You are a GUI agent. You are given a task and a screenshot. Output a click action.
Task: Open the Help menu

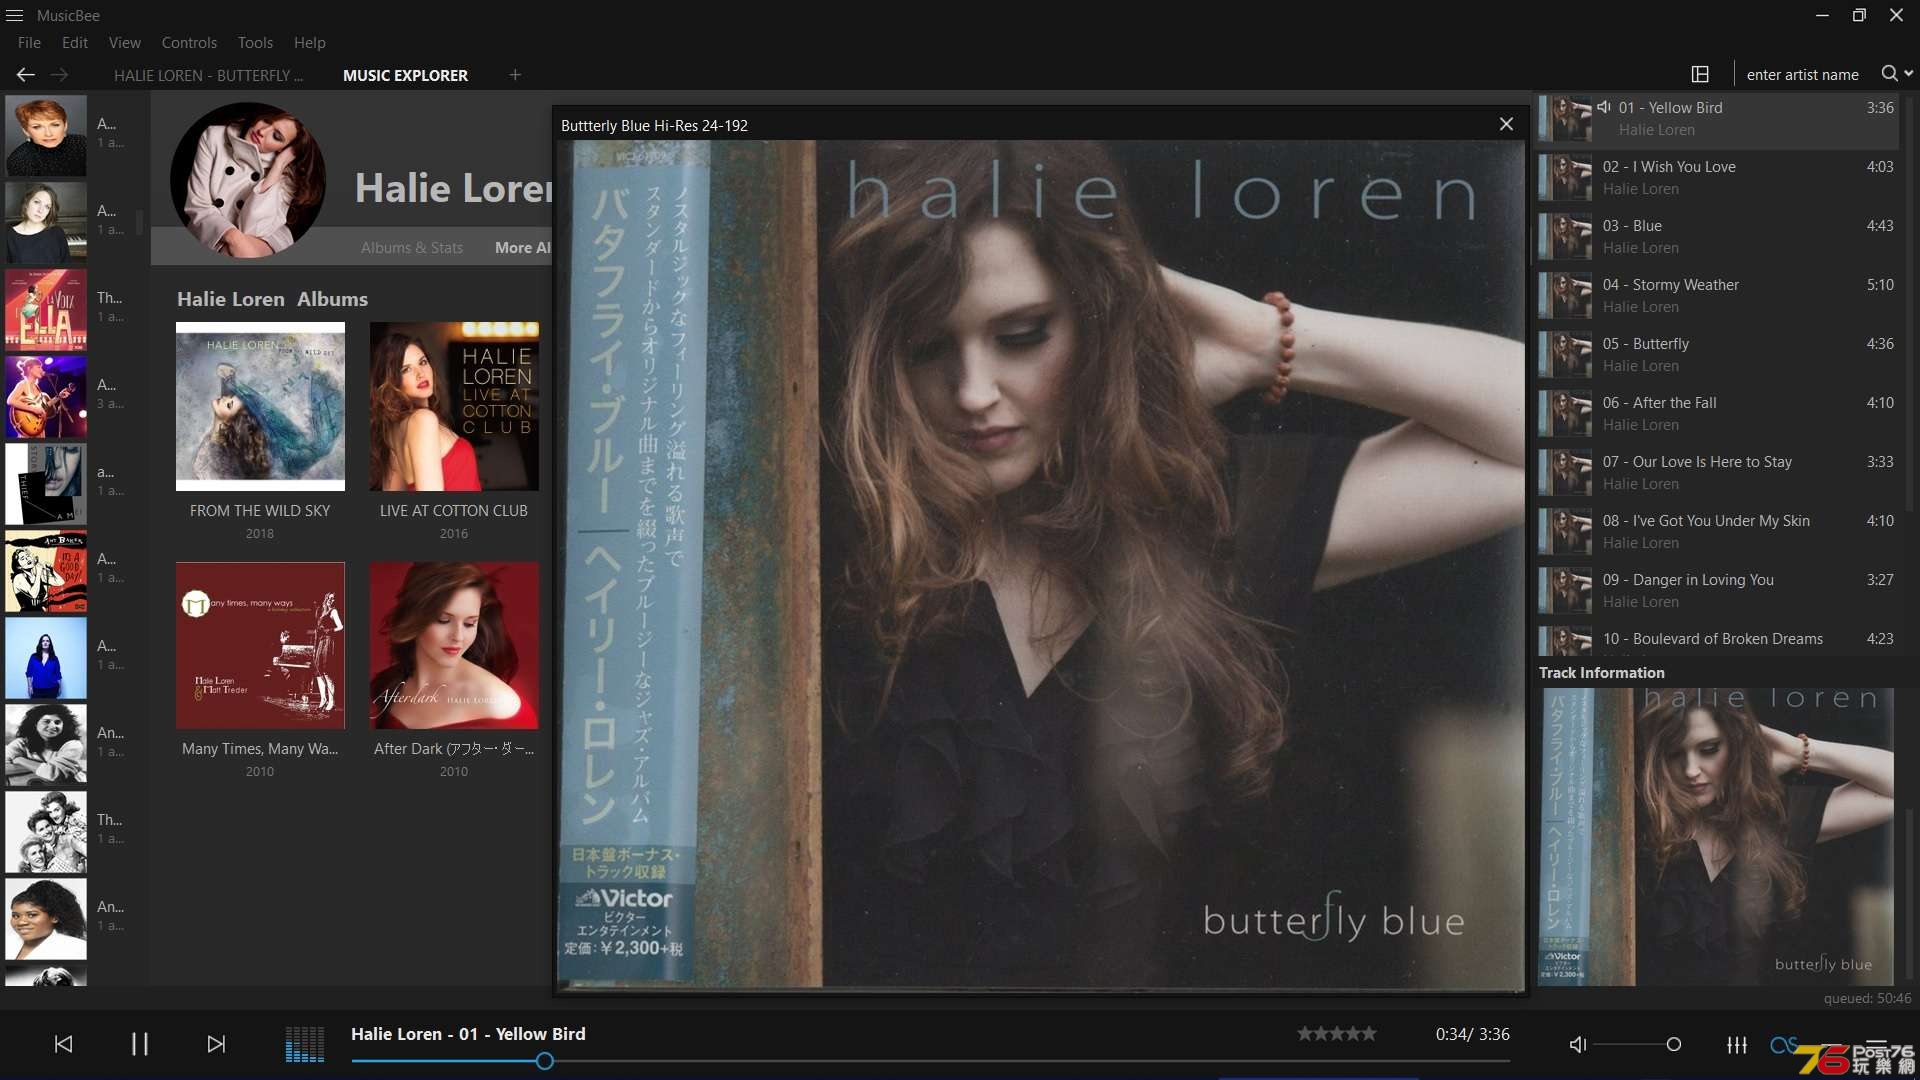click(x=310, y=43)
